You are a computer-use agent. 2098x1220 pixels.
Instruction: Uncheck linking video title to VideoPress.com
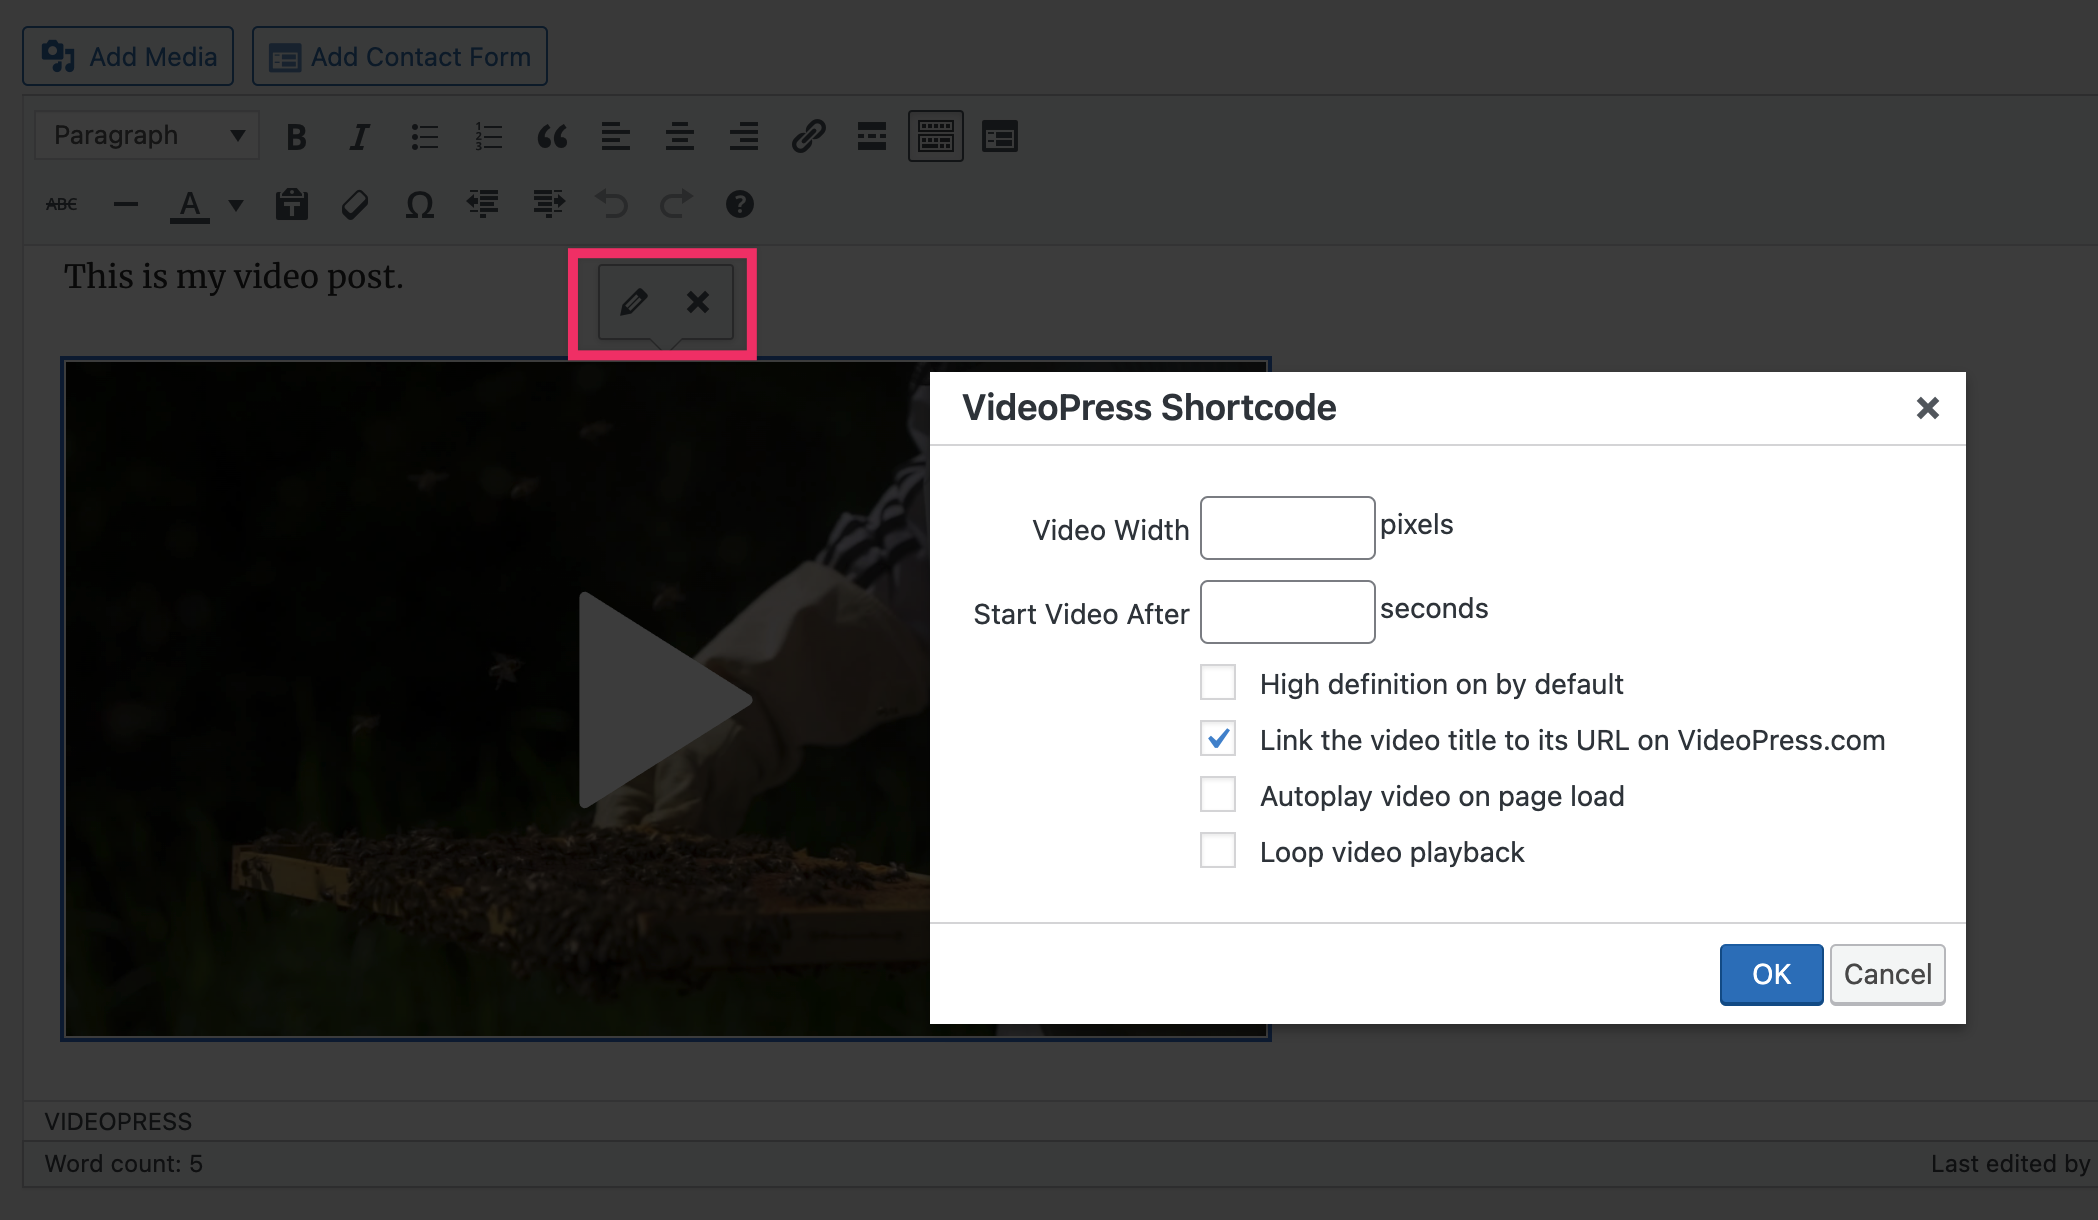tap(1217, 738)
